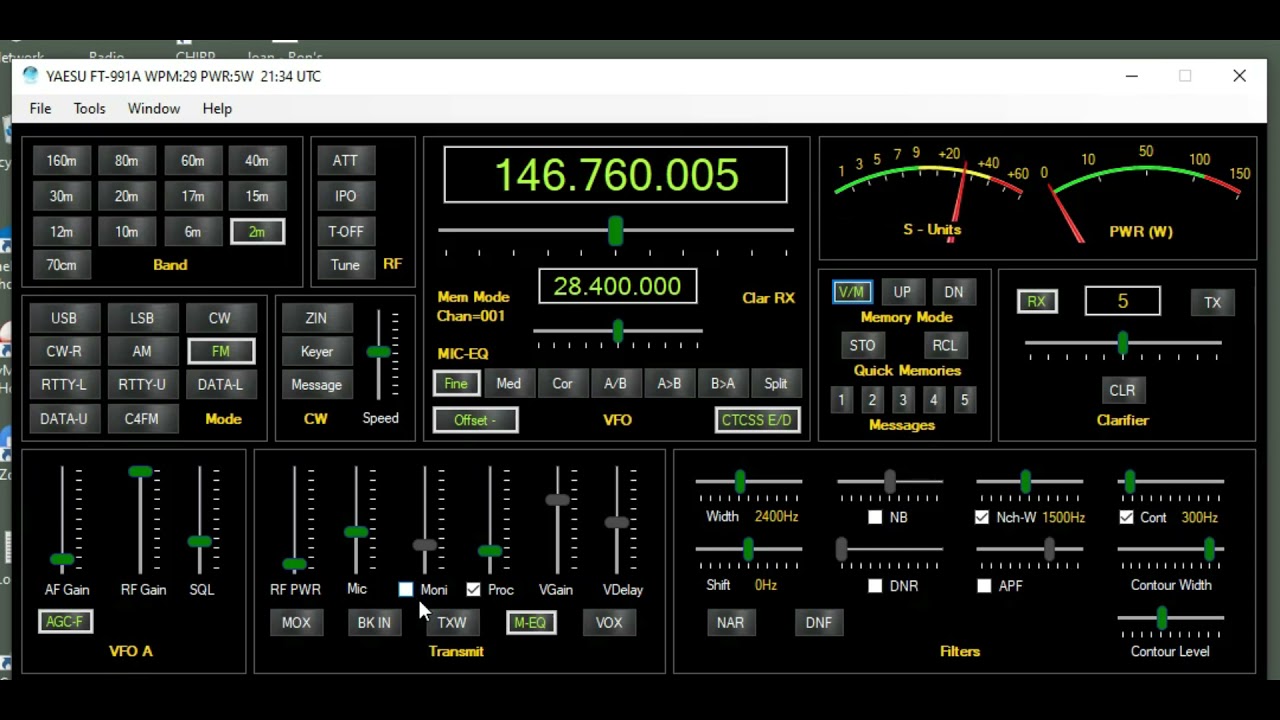Open the Tools menu
The image size is (1280, 720).
click(89, 108)
